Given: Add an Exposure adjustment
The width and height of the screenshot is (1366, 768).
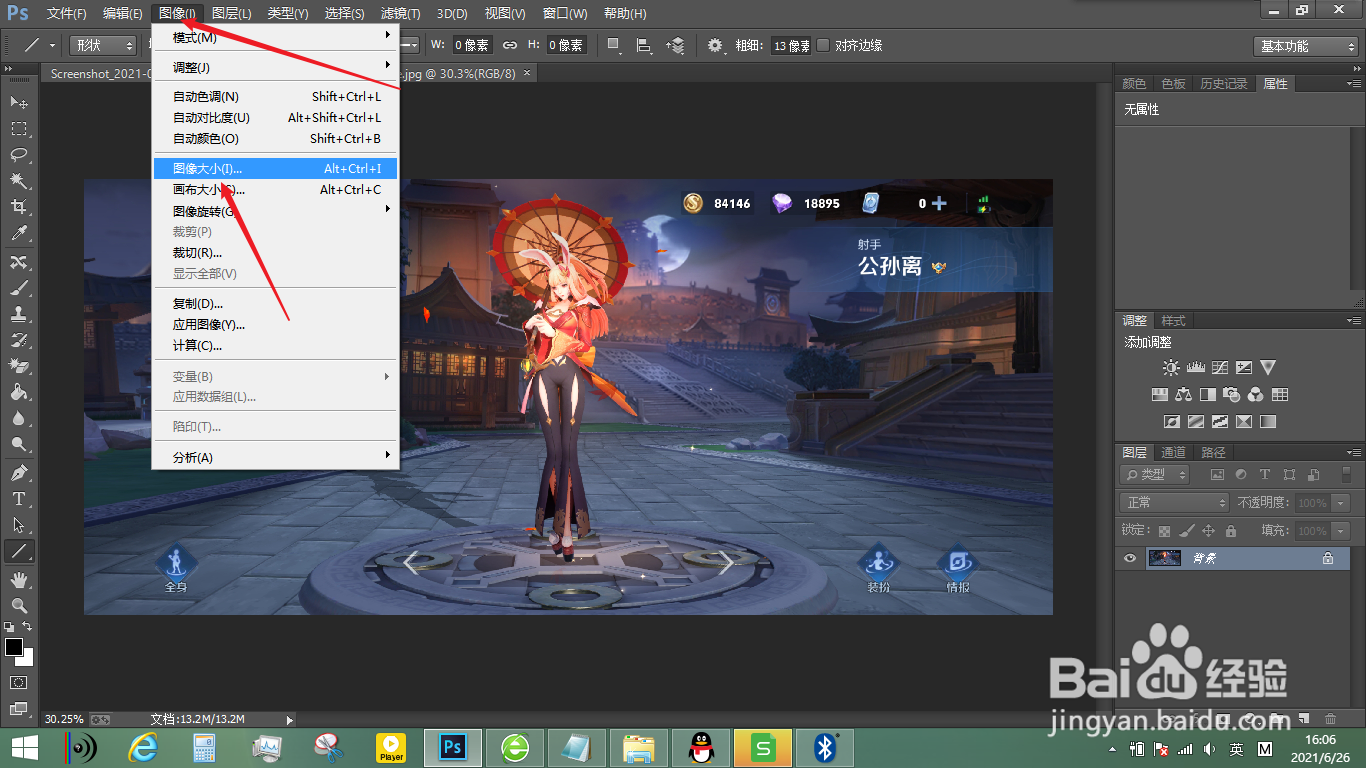Looking at the screenshot, I should coord(1244,368).
